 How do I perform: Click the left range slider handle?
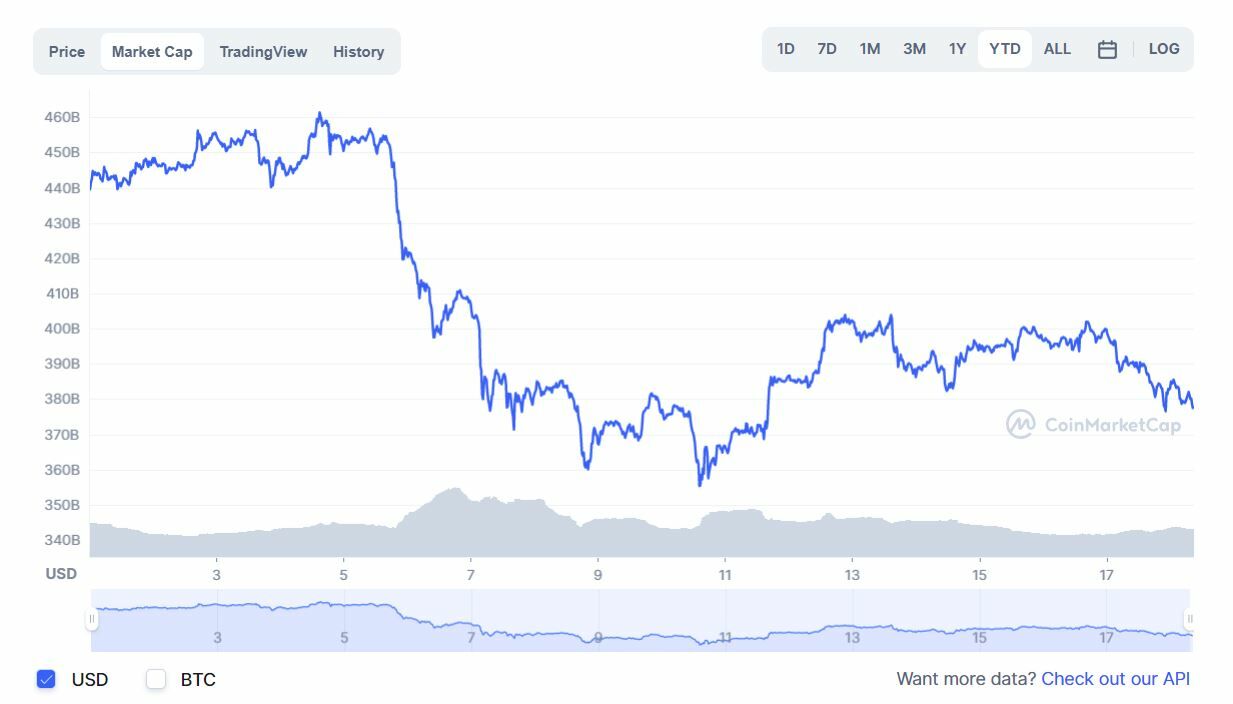[92, 620]
